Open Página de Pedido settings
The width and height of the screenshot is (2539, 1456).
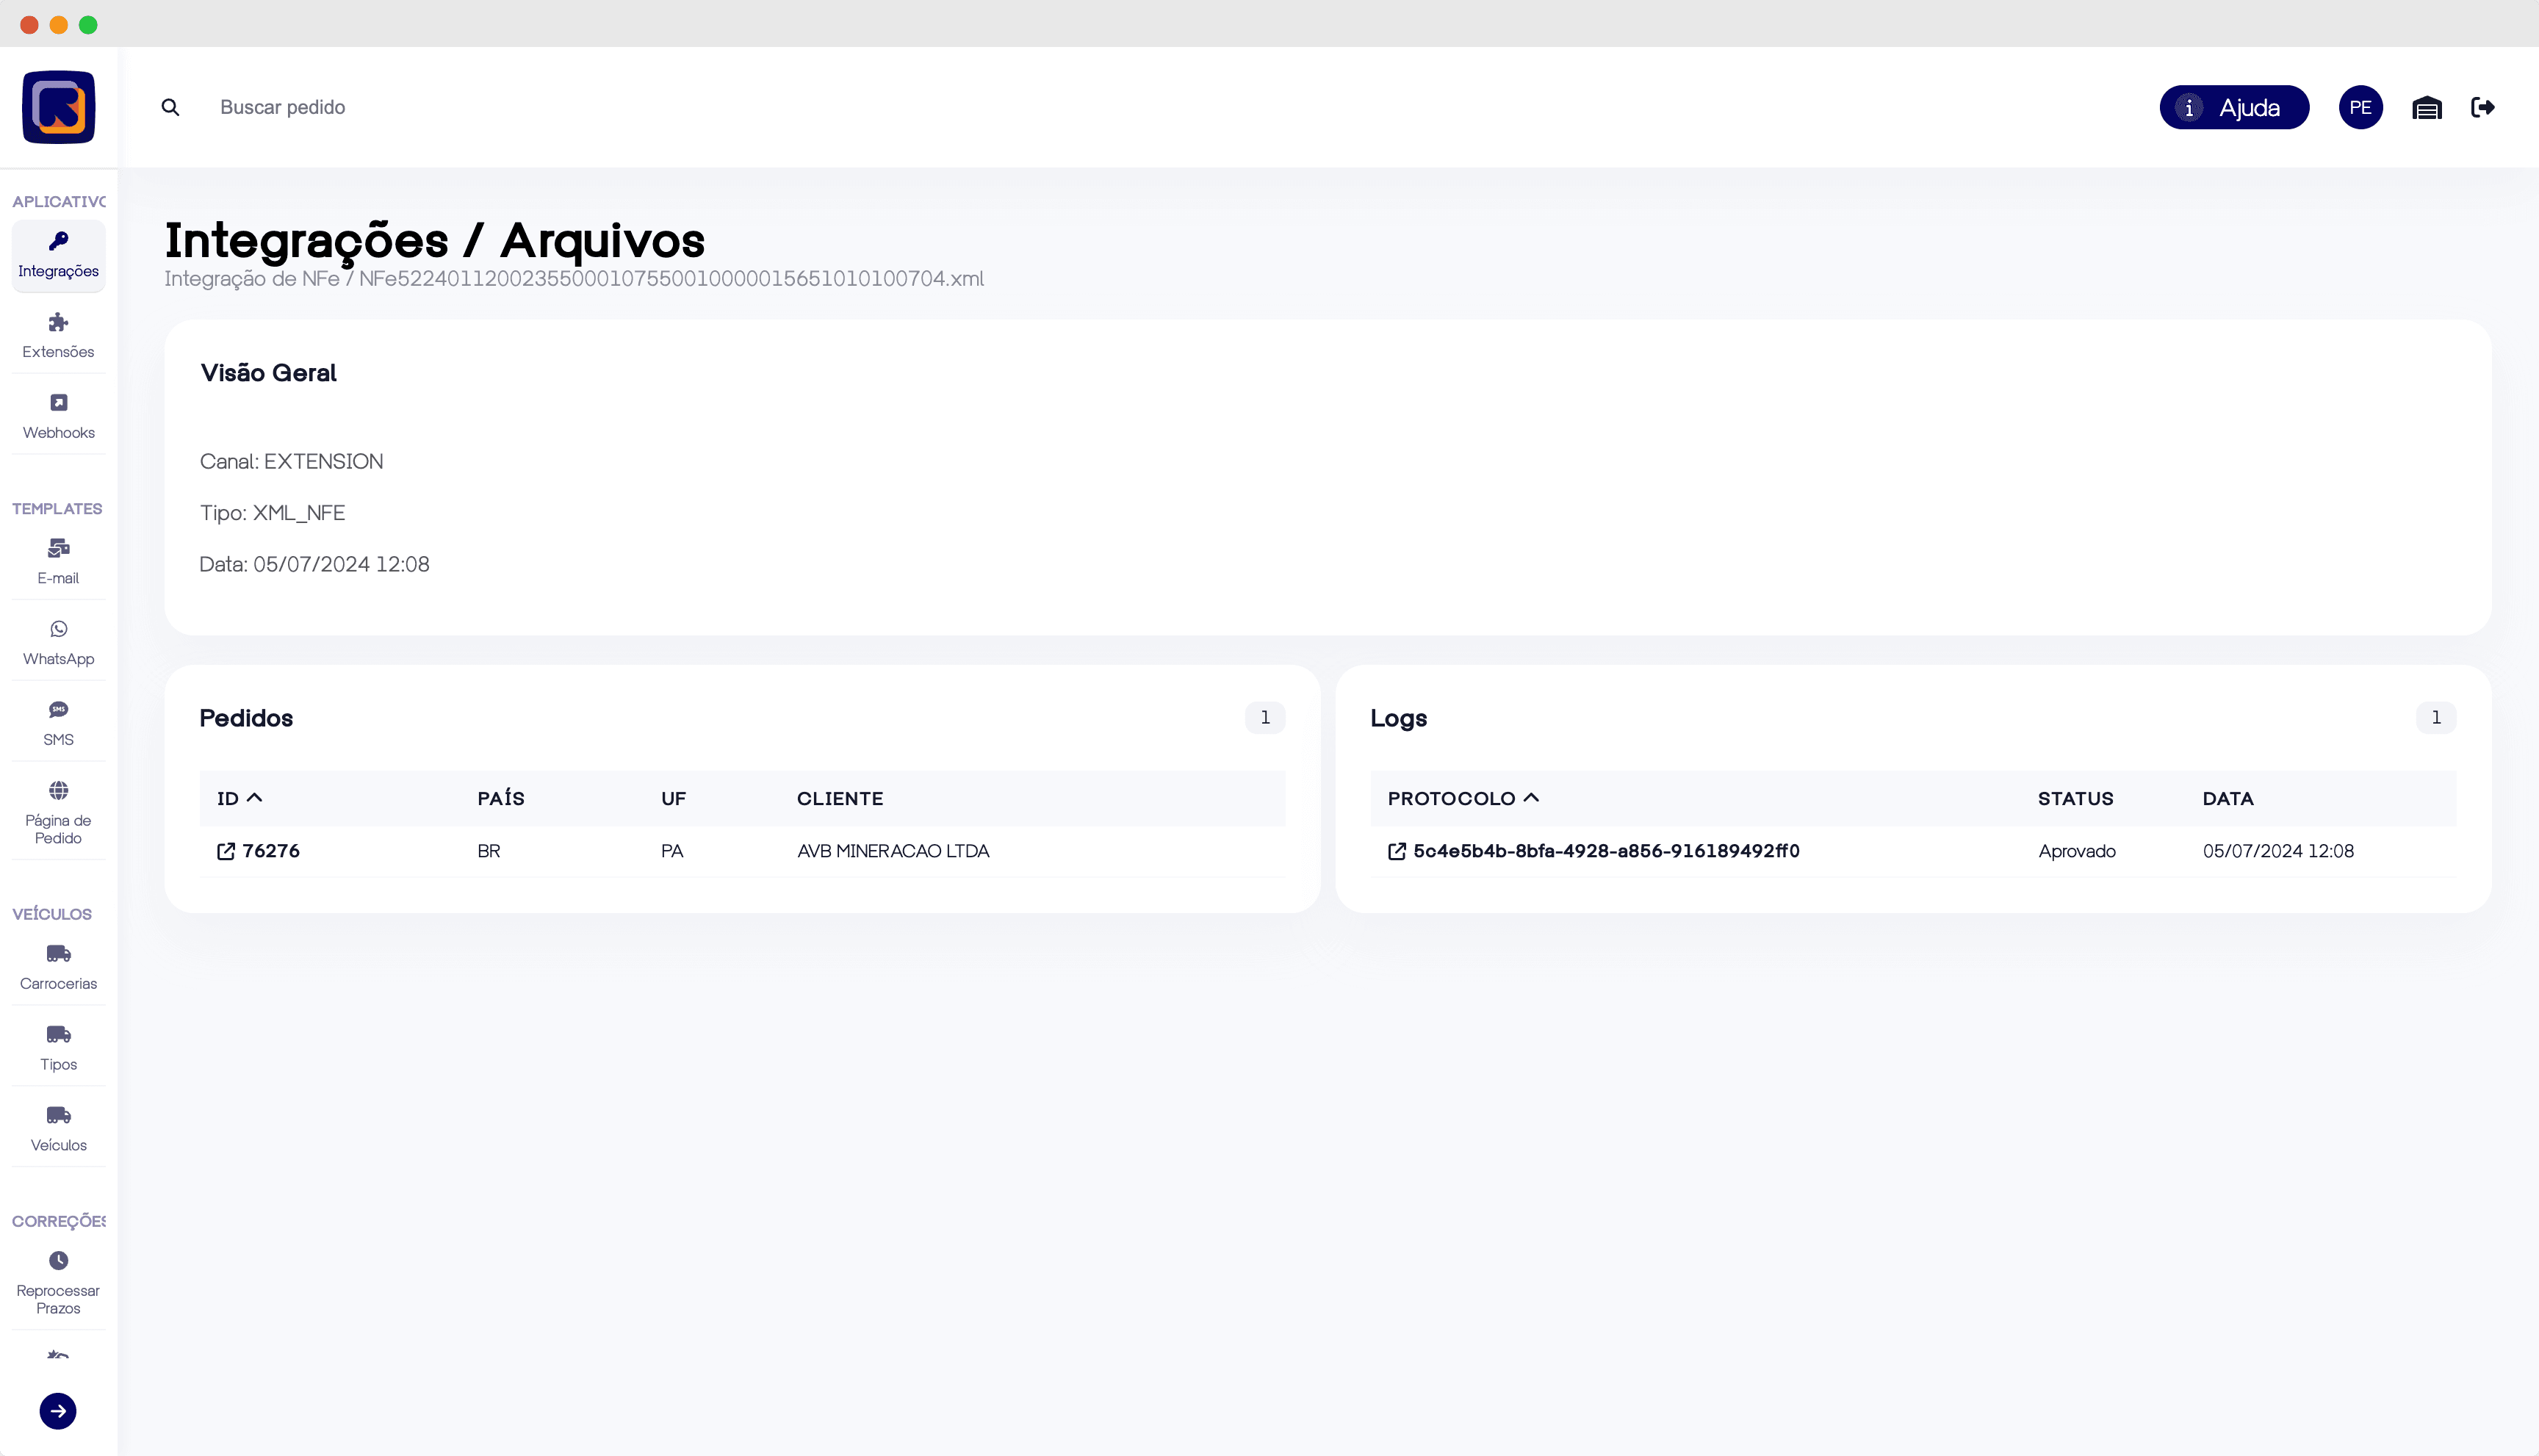58,812
